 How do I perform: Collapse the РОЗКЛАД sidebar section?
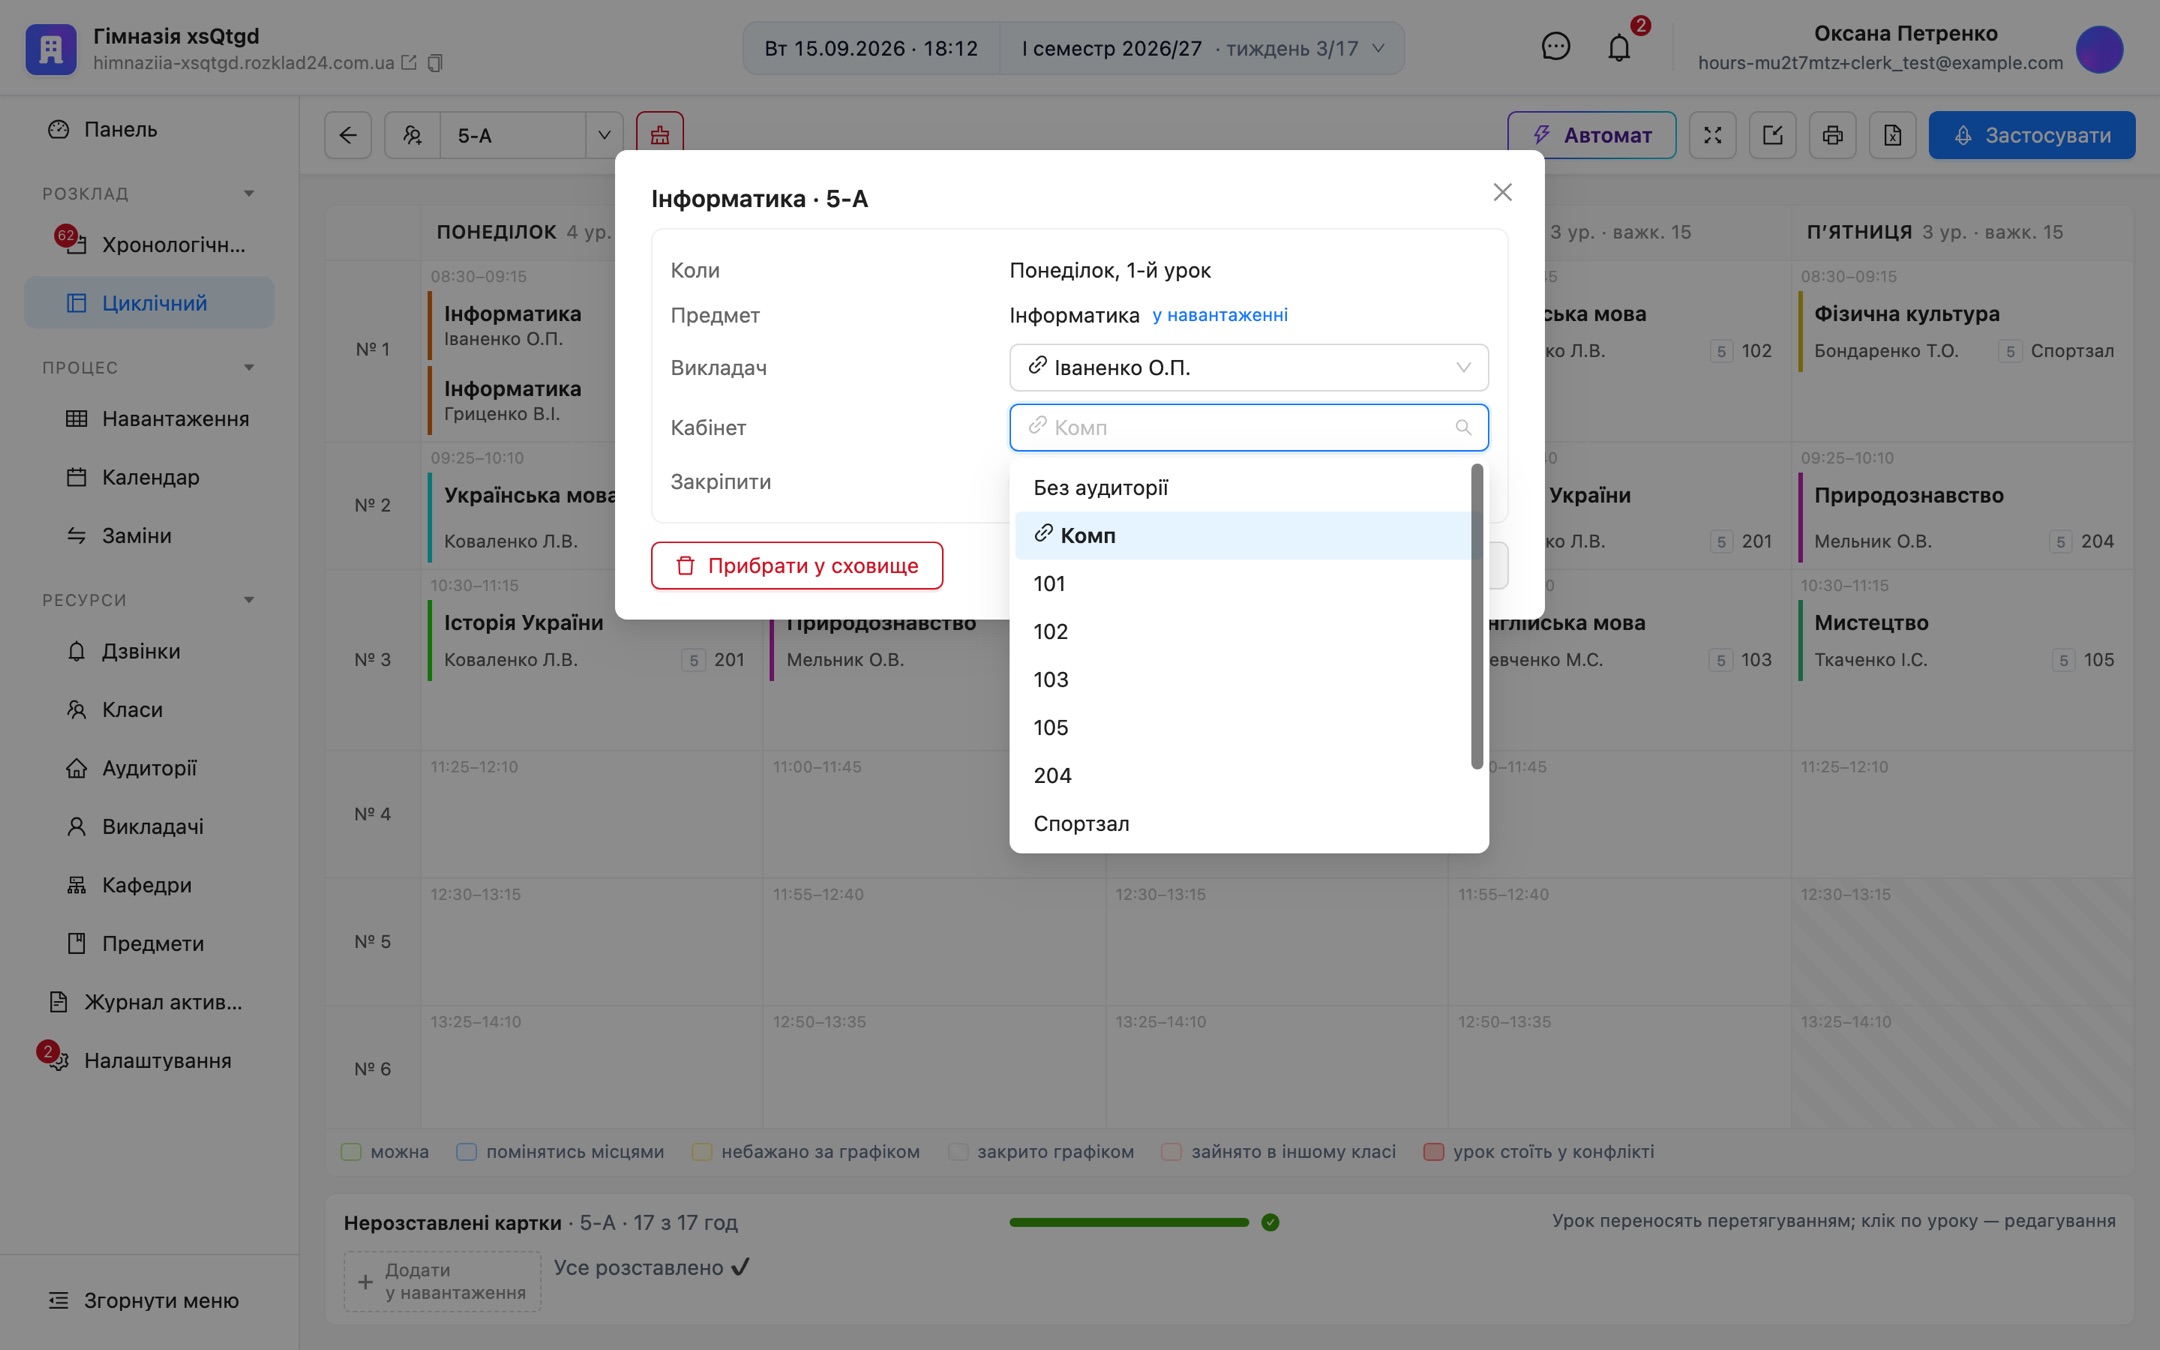(x=249, y=193)
